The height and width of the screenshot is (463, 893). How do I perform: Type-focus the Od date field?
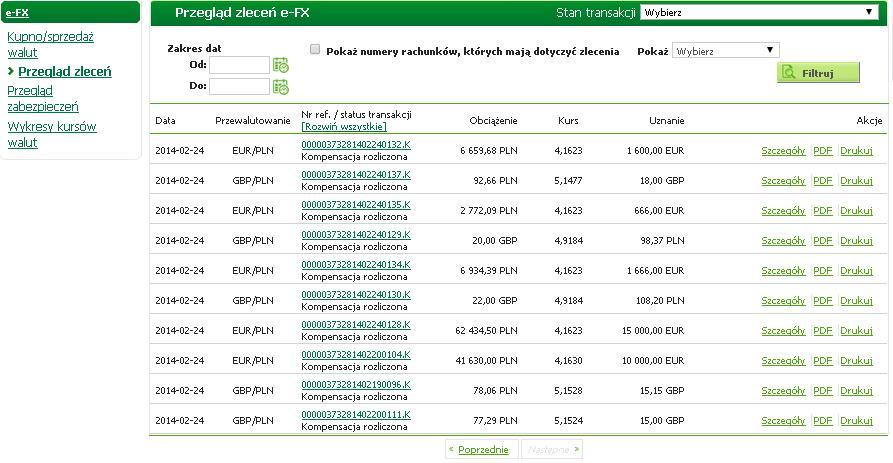pyautogui.click(x=239, y=65)
